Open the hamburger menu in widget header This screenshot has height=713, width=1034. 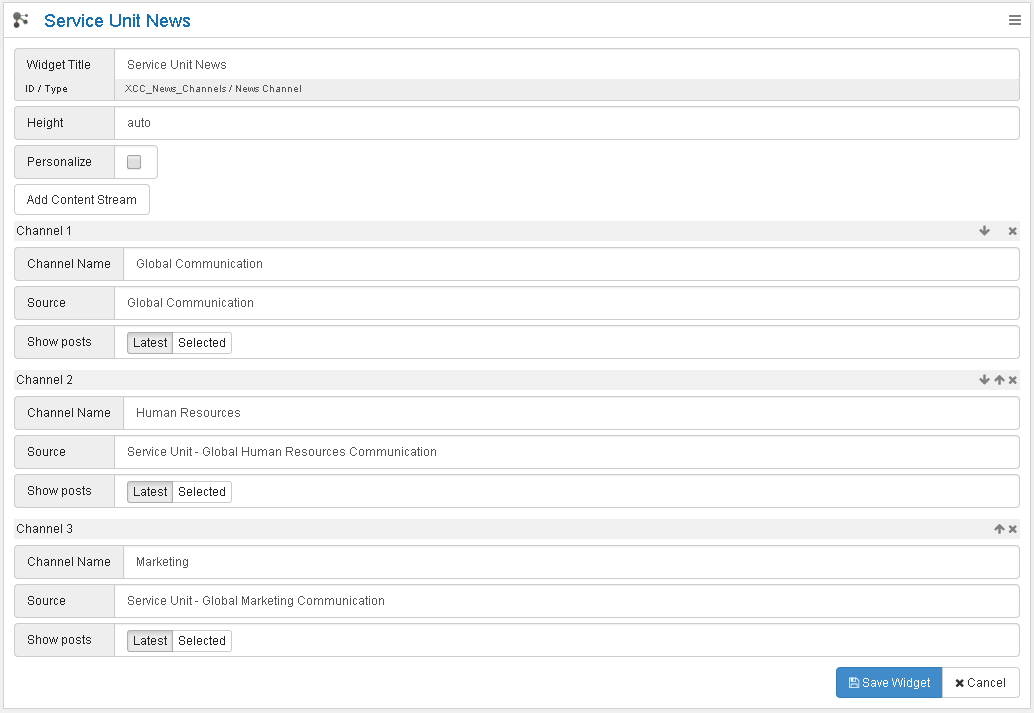click(1014, 20)
